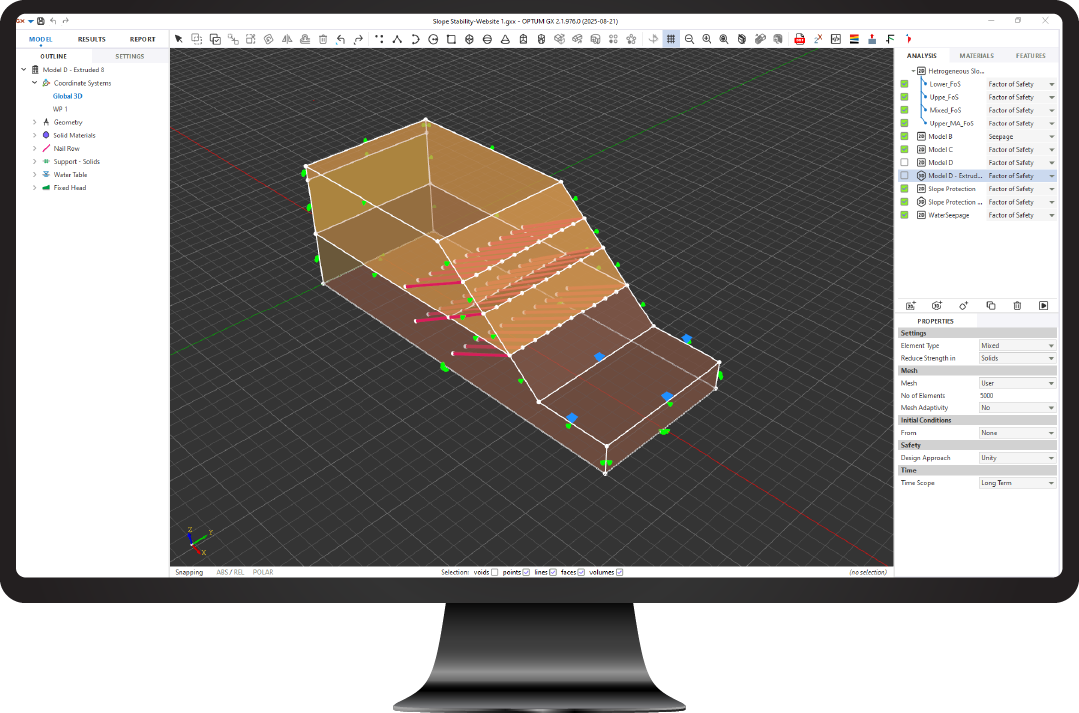The image size is (1079, 713).
Task: Open the Element Type dropdown
Action: pyautogui.click(x=1016, y=345)
